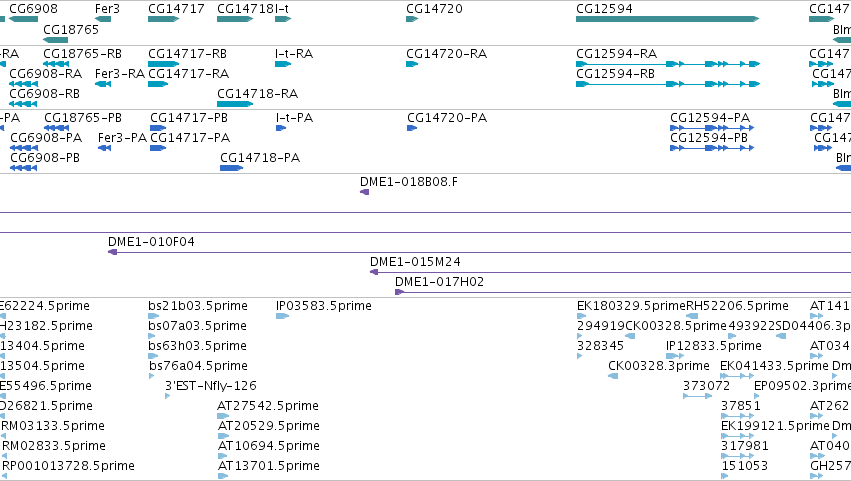Image resolution: width=851 pixels, height=481 pixels.
Task: Click the bs21b03.5prime EST label
Action: tap(198, 306)
